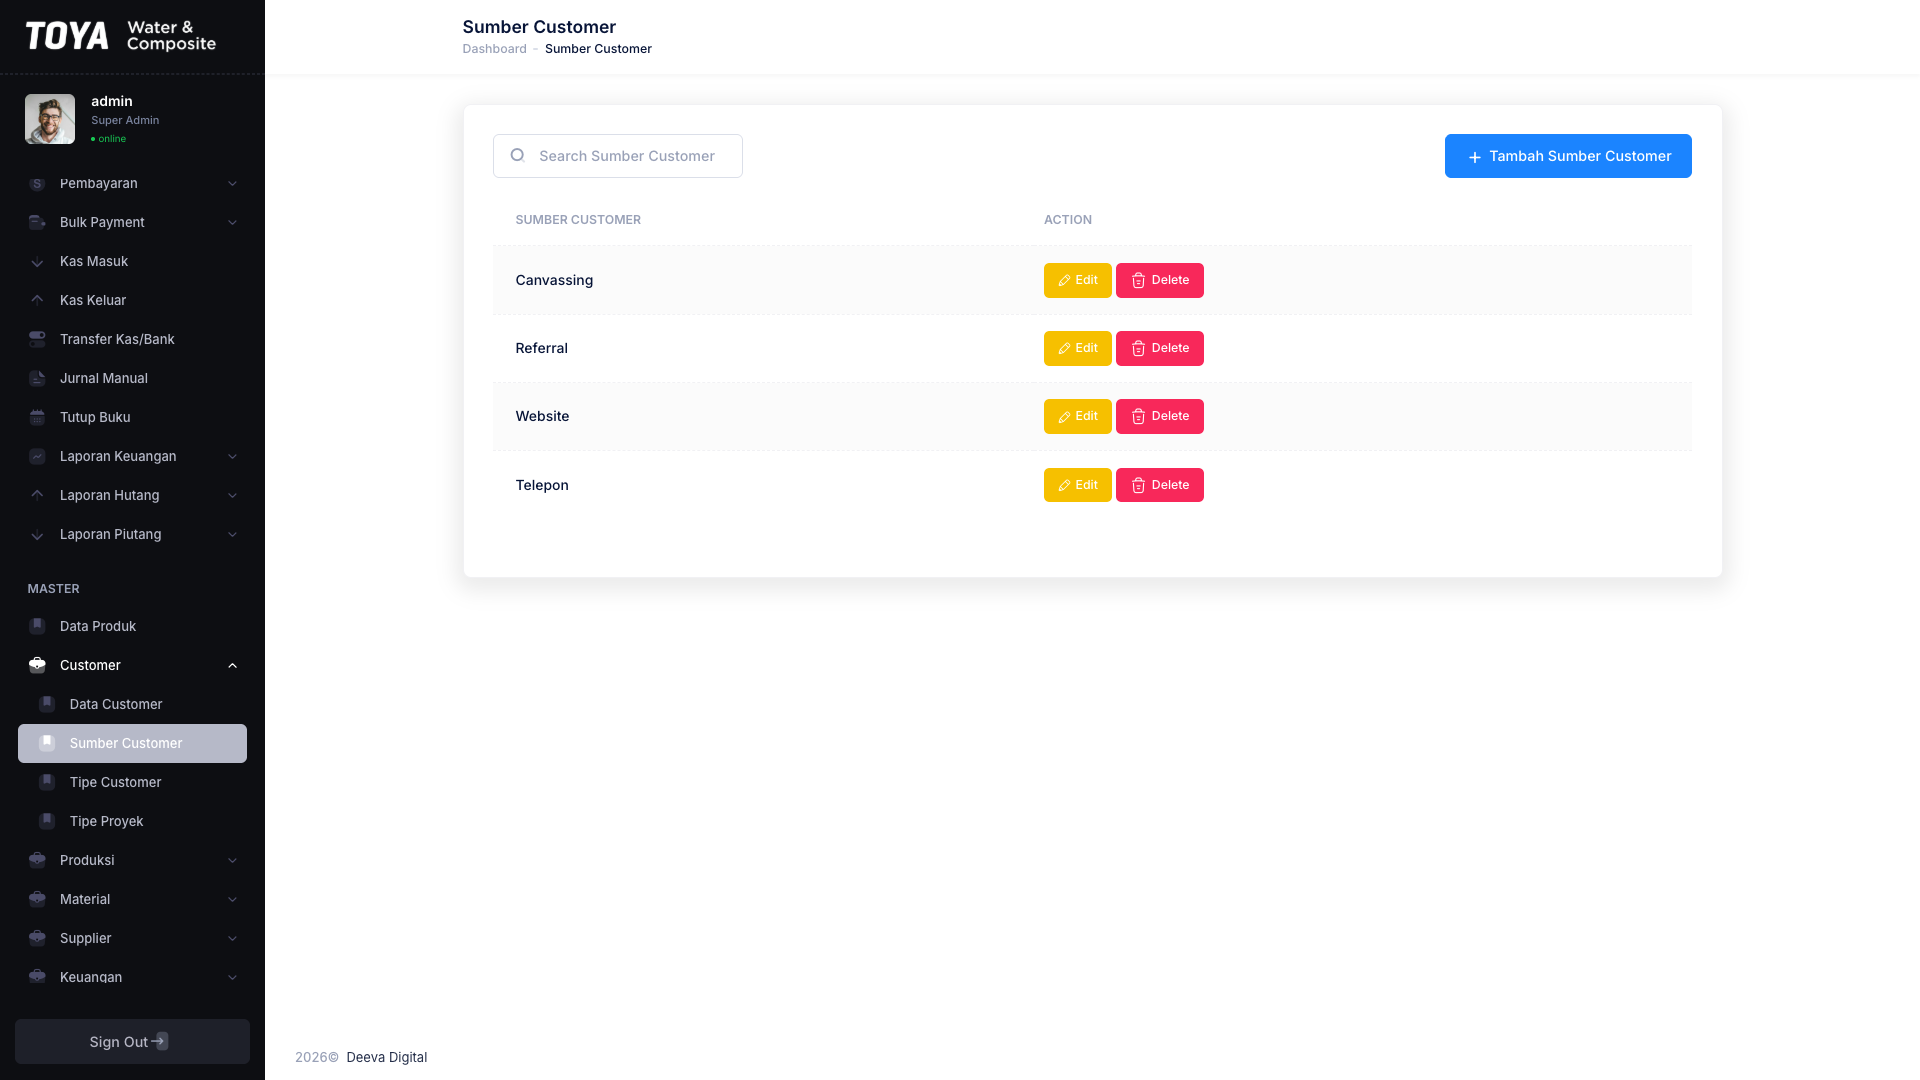Expand the Laporan Hutang chevron
This screenshot has height=1080, width=1920.
(x=232, y=495)
